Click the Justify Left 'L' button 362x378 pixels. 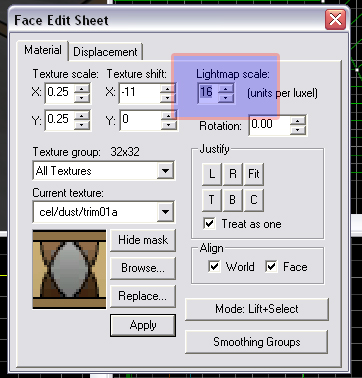(211, 174)
